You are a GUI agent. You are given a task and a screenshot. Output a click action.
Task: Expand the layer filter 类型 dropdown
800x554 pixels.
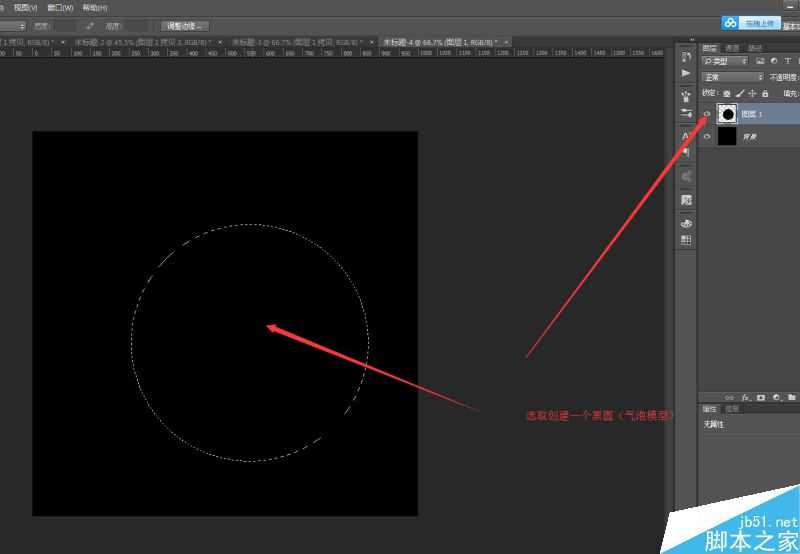coord(725,61)
